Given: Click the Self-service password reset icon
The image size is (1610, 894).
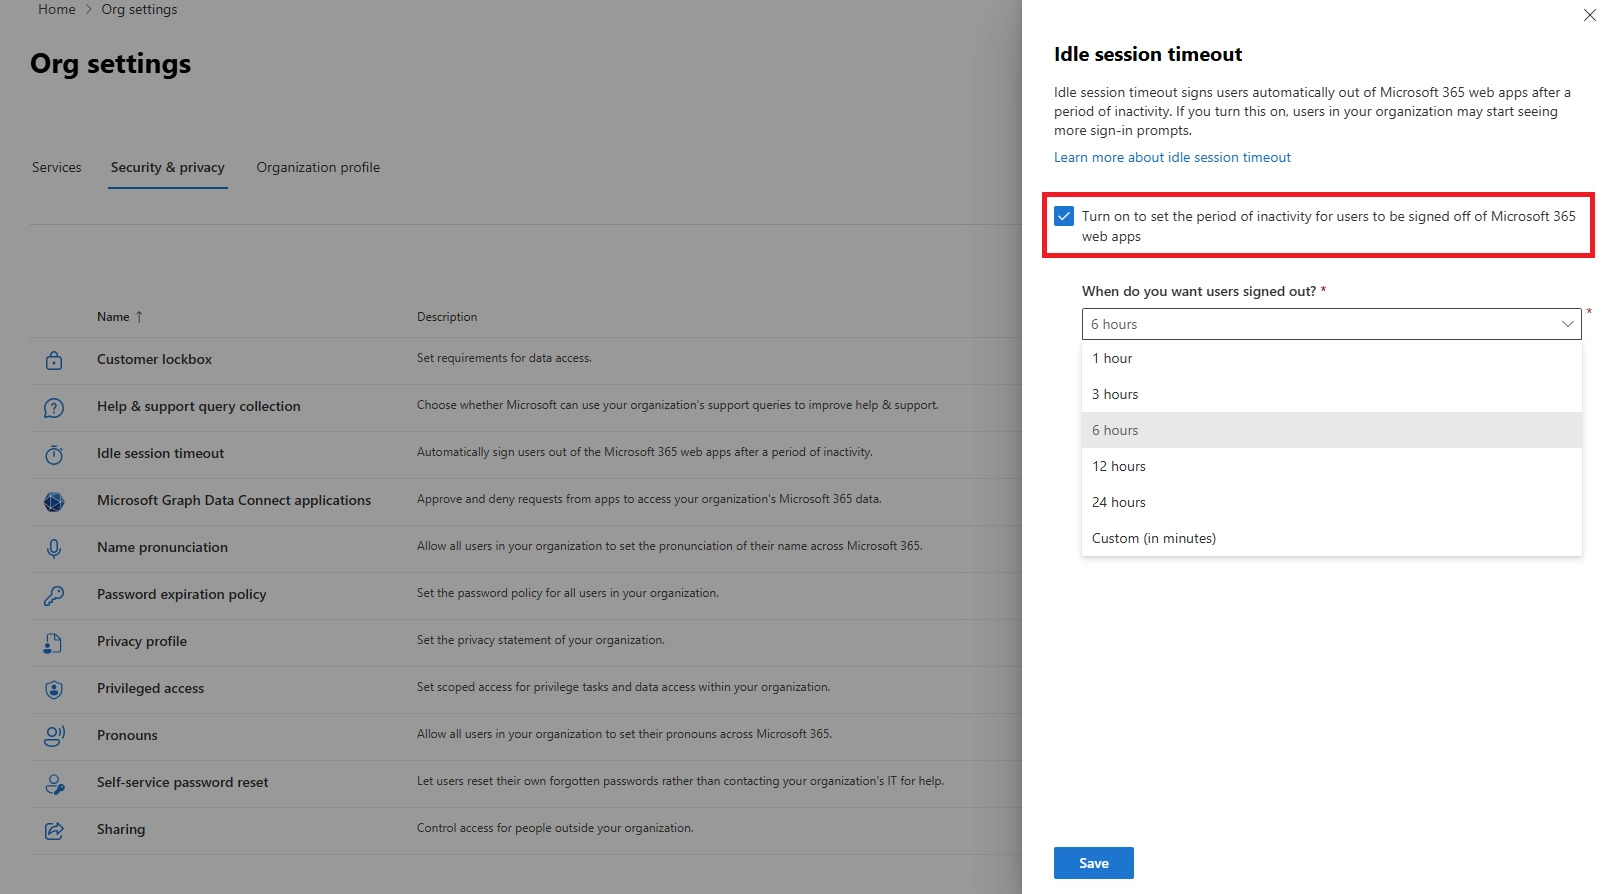Looking at the screenshot, I should click(x=54, y=783).
